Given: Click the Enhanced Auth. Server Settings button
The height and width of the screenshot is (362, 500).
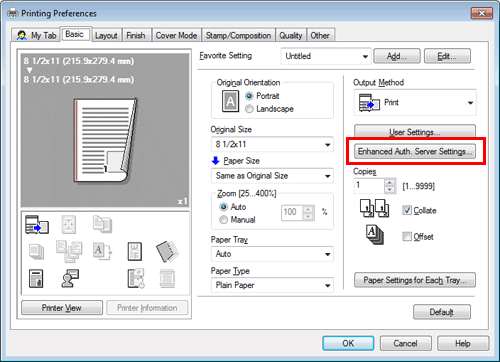Looking at the screenshot, I should (415, 152).
